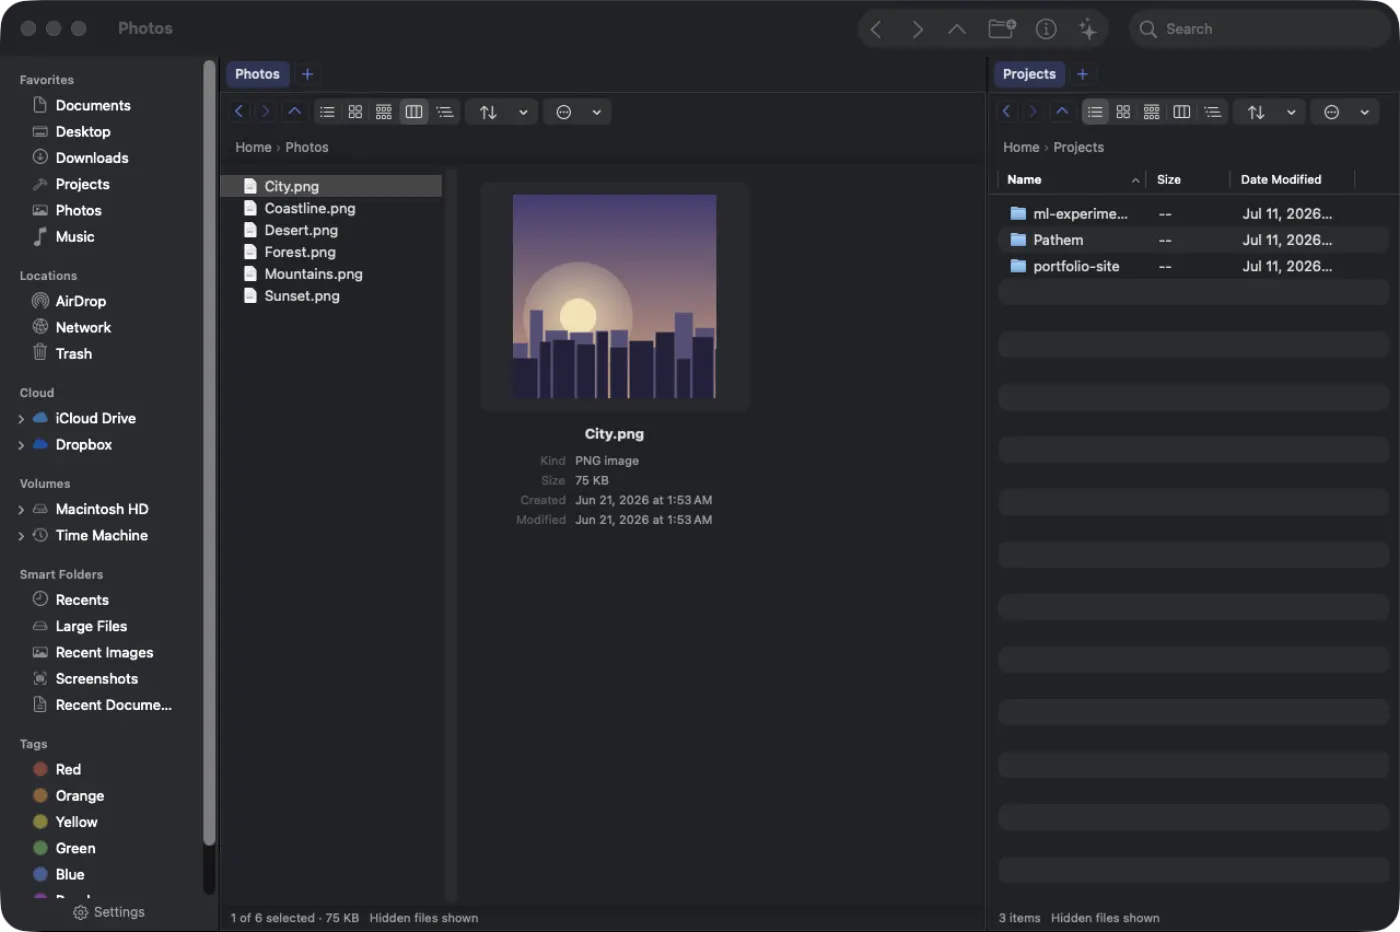Go back using title bar back arrow
Image resolution: width=1400 pixels, height=932 pixels.
pyautogui.click(x=876, y=29)
